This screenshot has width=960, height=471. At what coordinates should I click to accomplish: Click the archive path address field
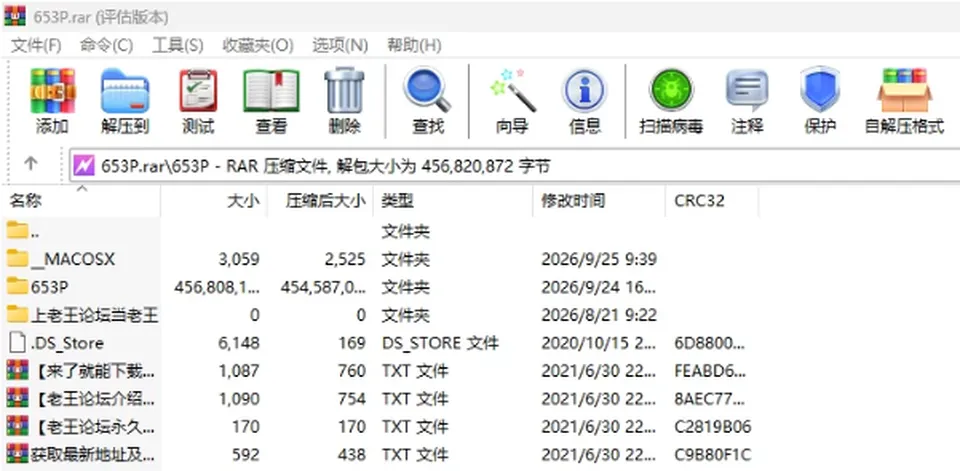(x=514, y=165)
